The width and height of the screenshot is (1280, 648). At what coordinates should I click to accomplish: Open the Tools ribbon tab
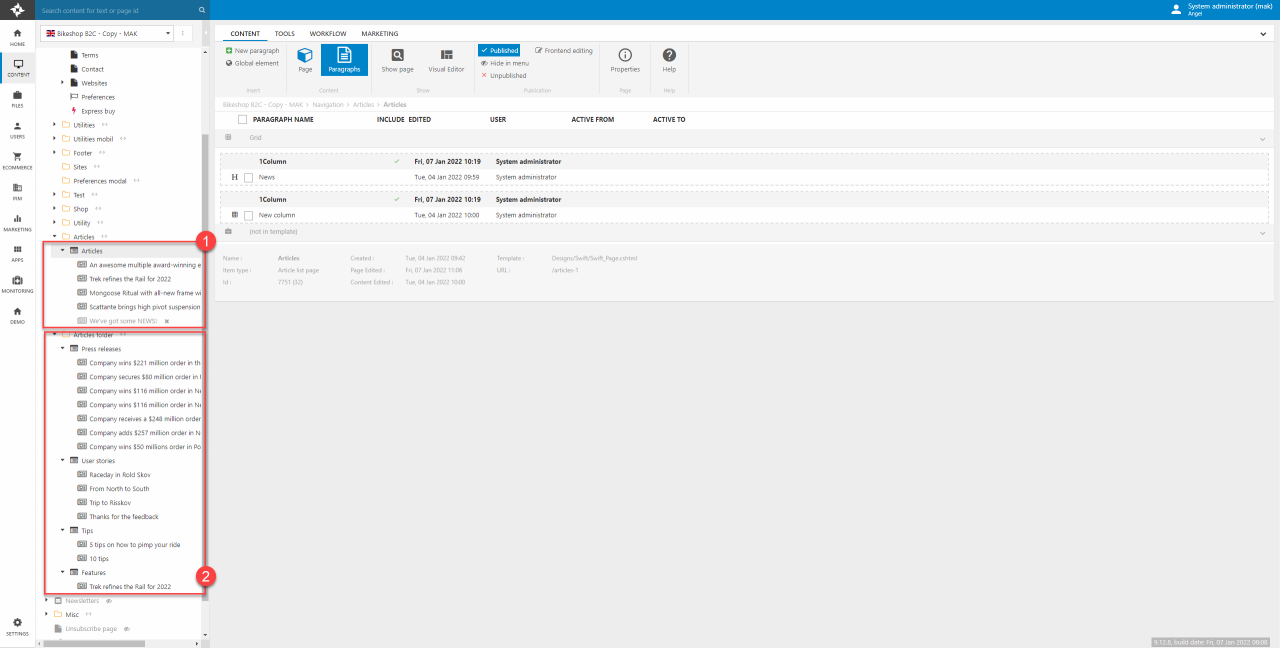[x=284, y=34]
